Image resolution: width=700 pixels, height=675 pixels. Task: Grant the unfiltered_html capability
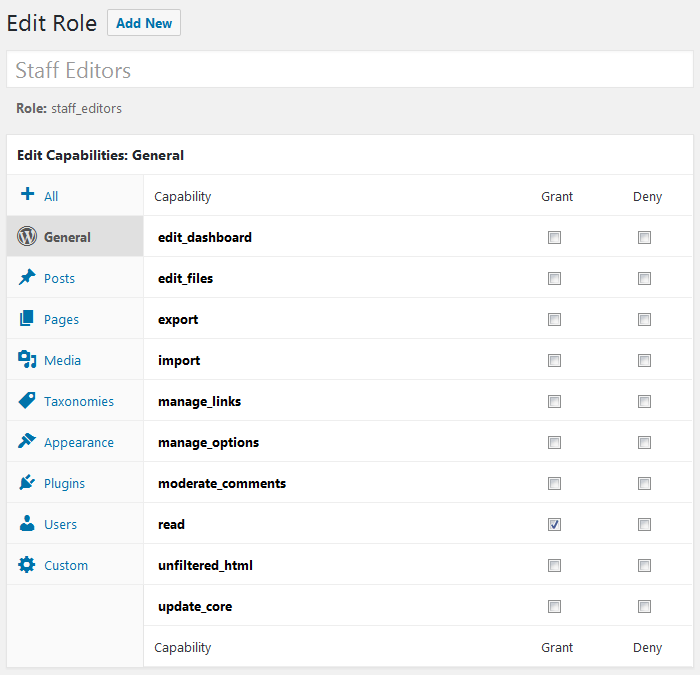(x=554, y=566)
